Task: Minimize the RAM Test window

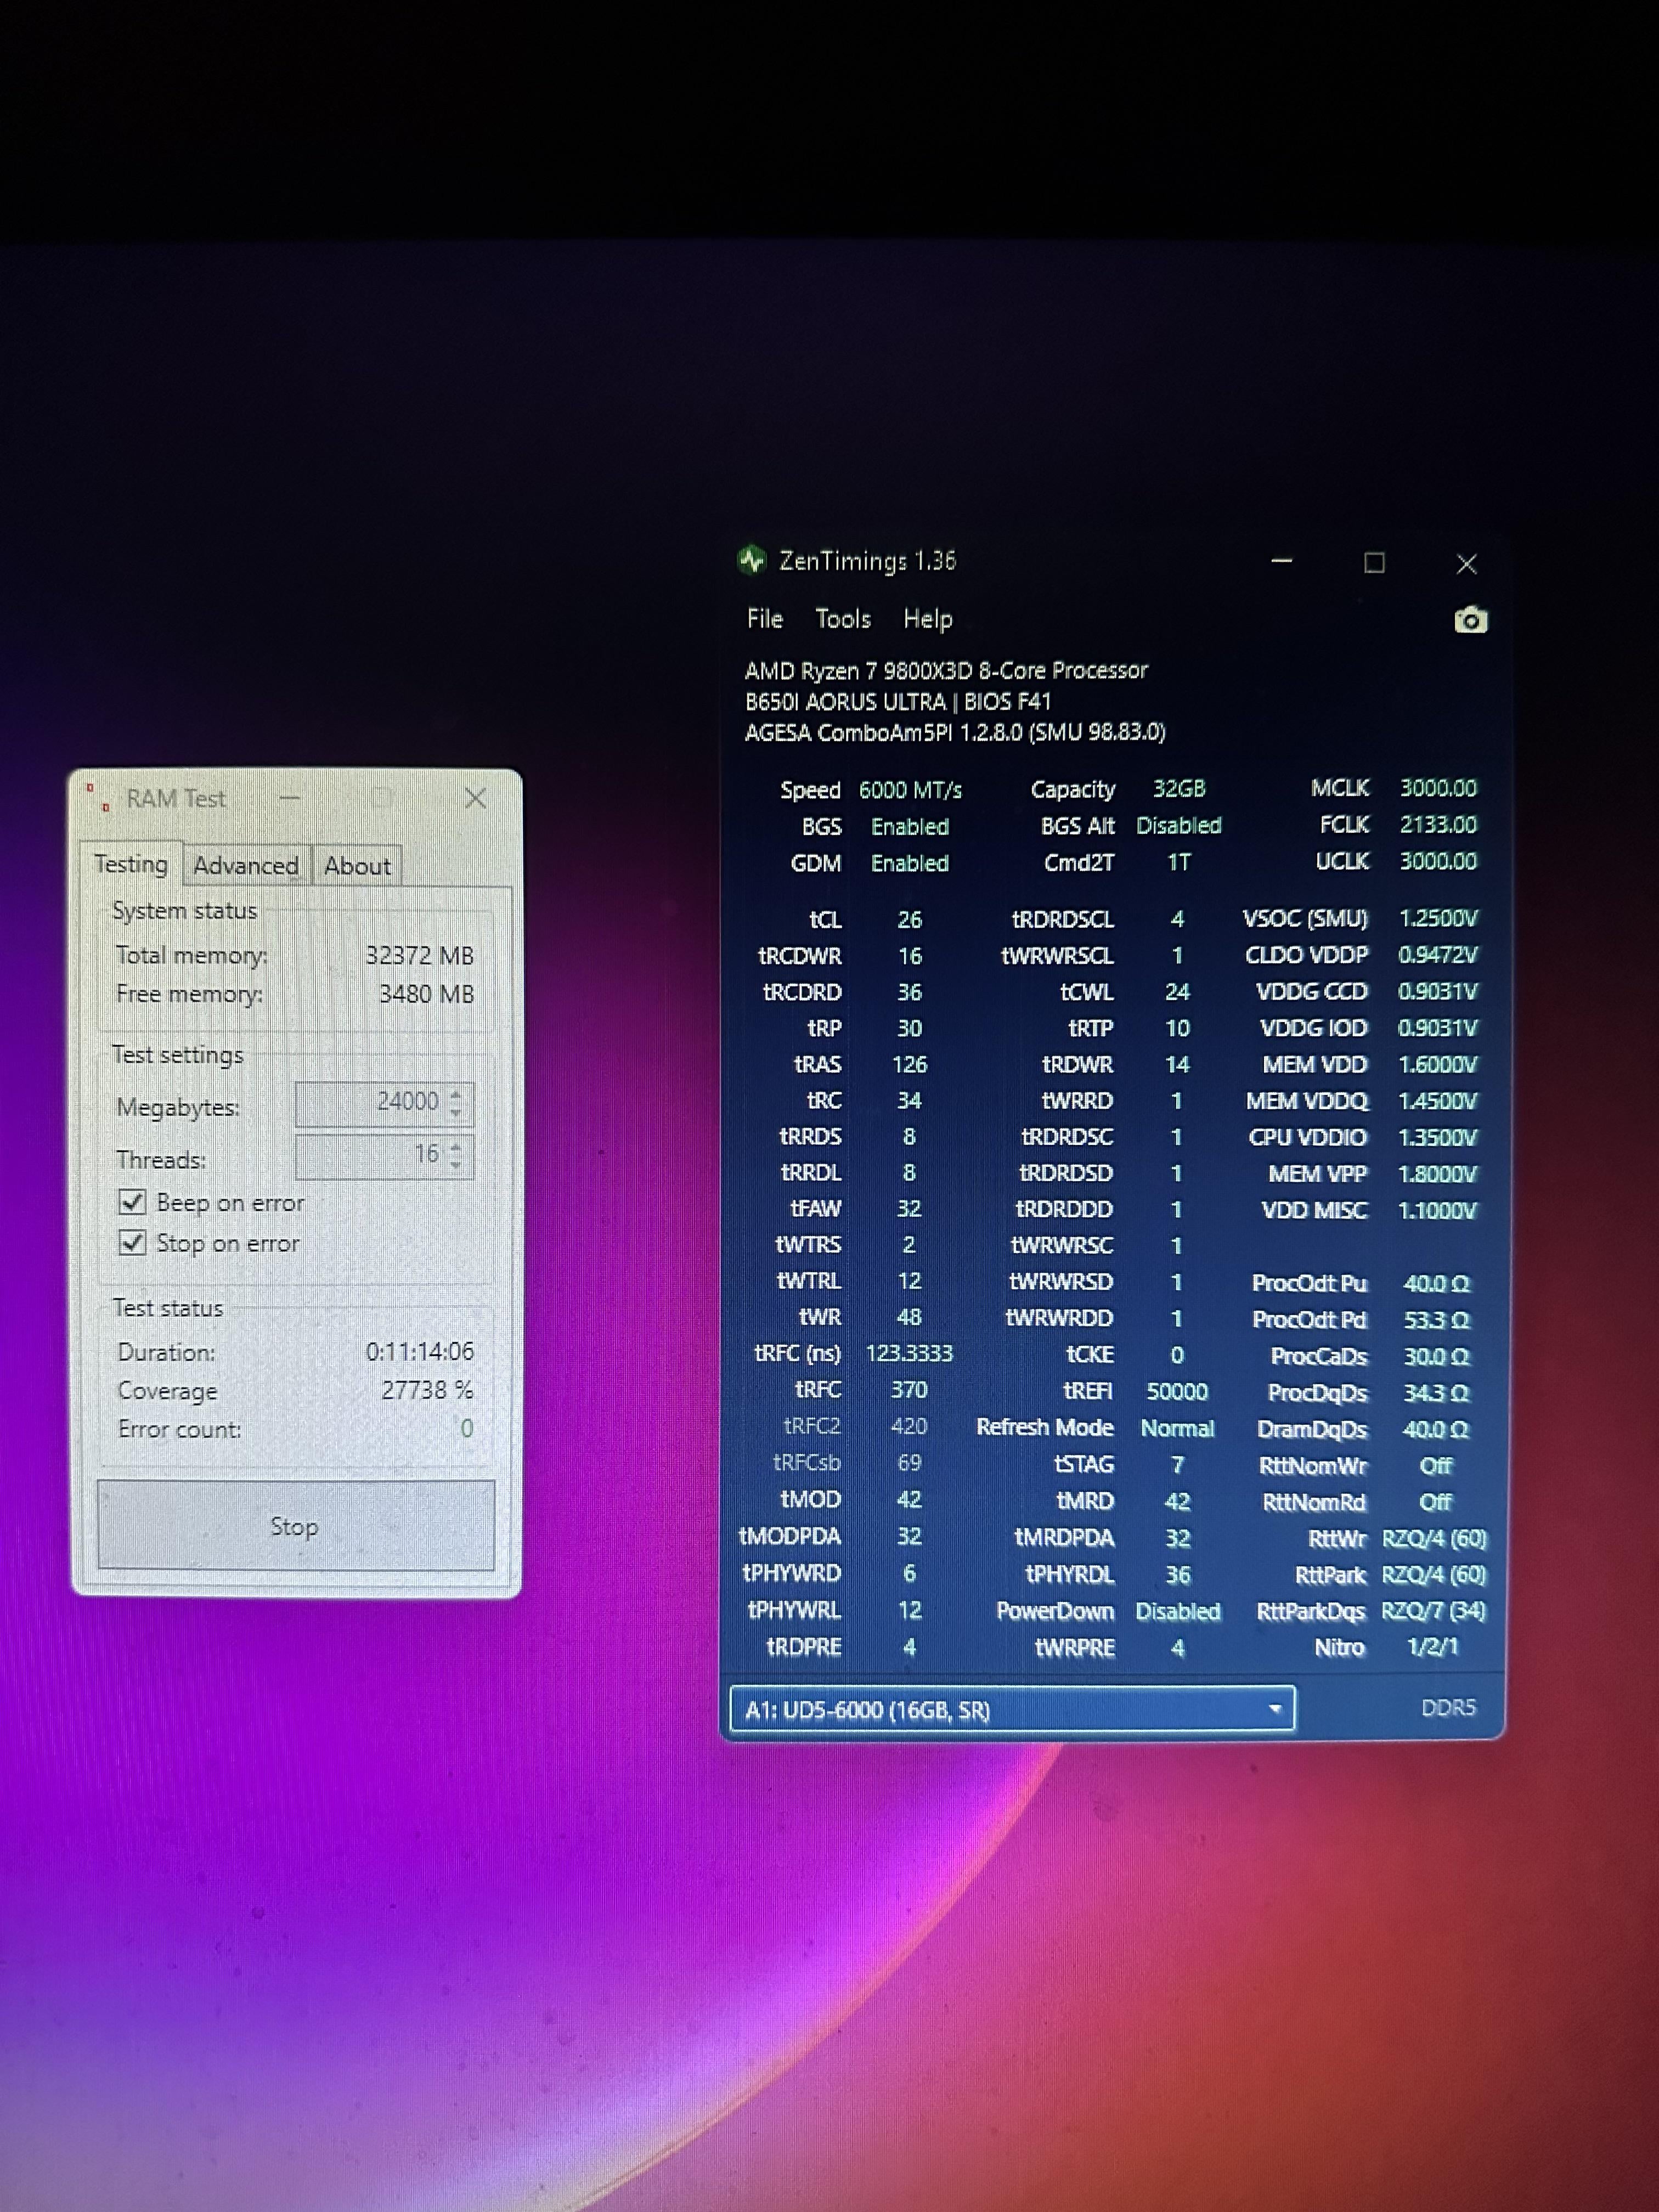Action: [290, 798]
